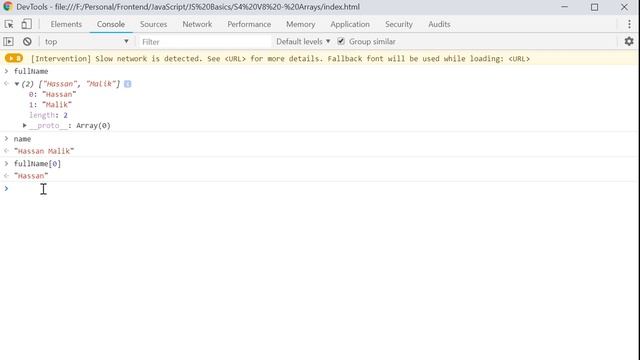Toggle the Group similar checkbox
The width and height of the screenshot is (640, 360).
(341, 41)
